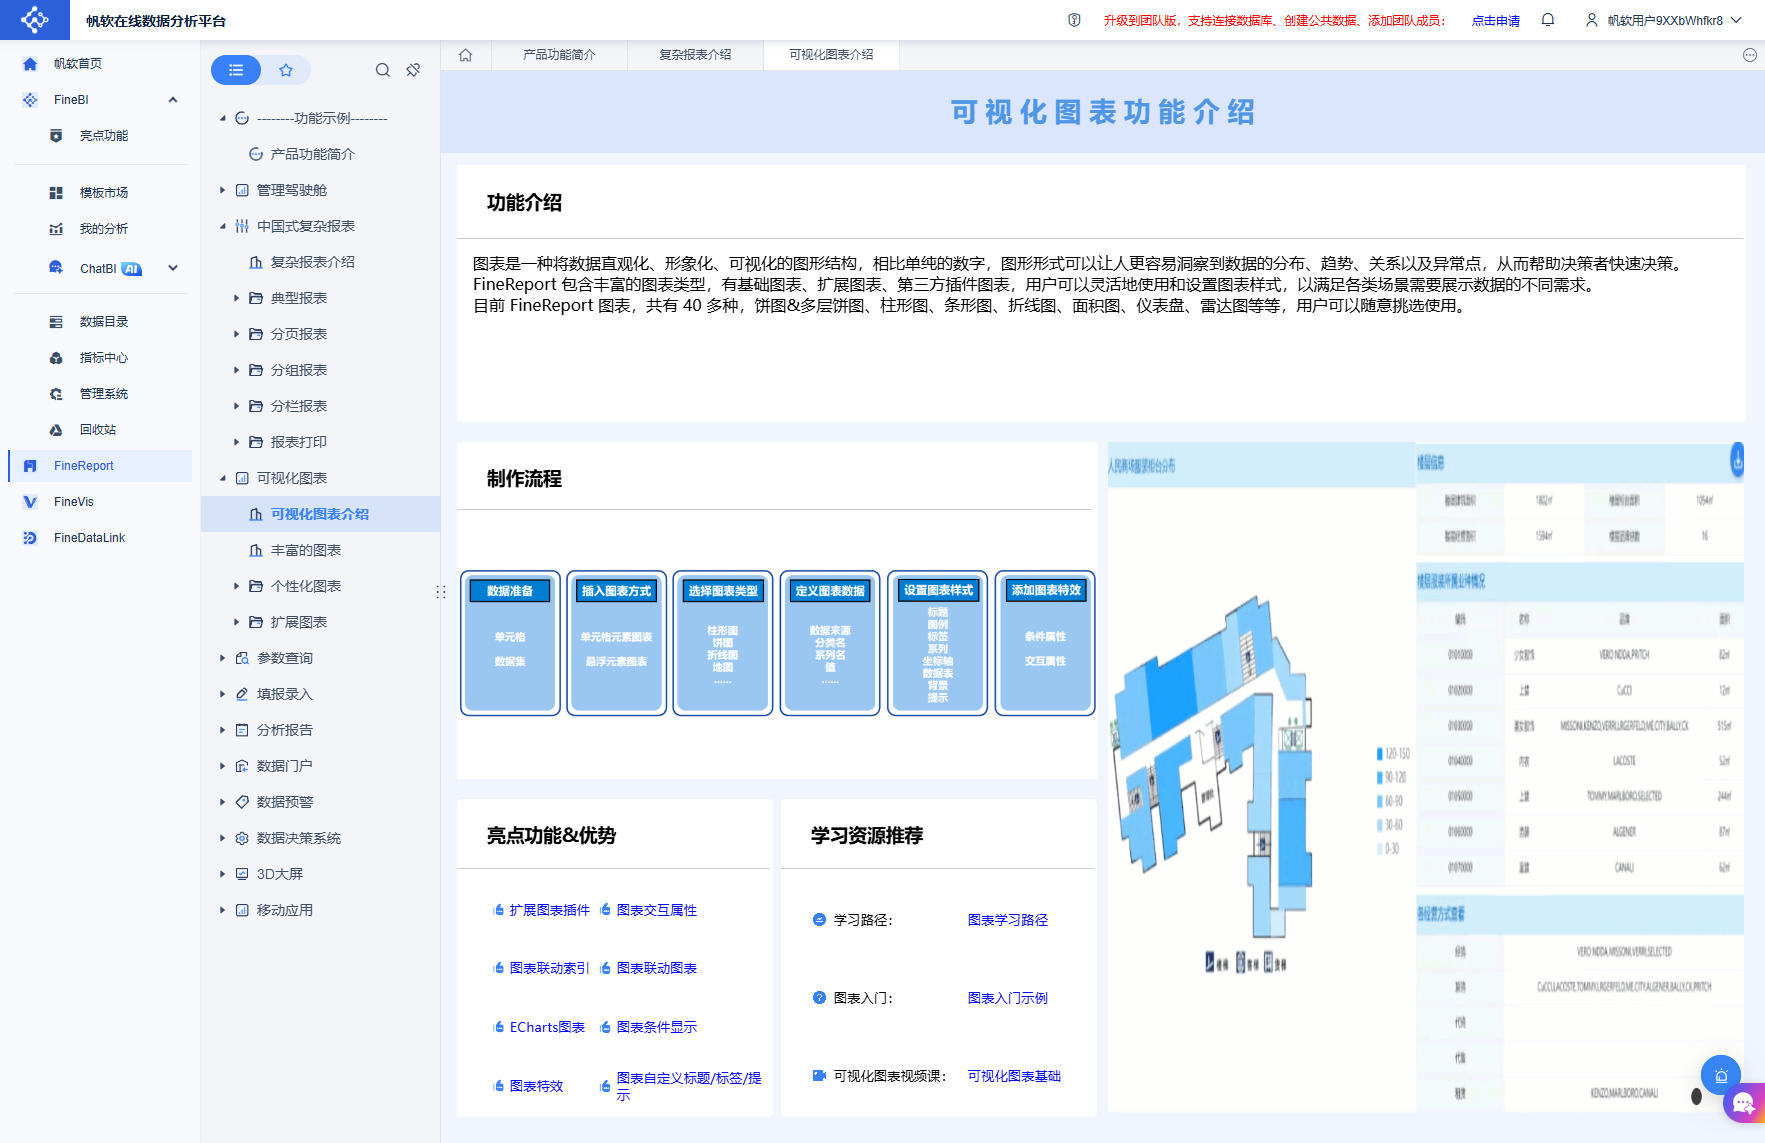This screenshot has height=1143, width=1765.
Task: Switch to the 复杂报表介绍 tab
Action: (x=695, y=55)
